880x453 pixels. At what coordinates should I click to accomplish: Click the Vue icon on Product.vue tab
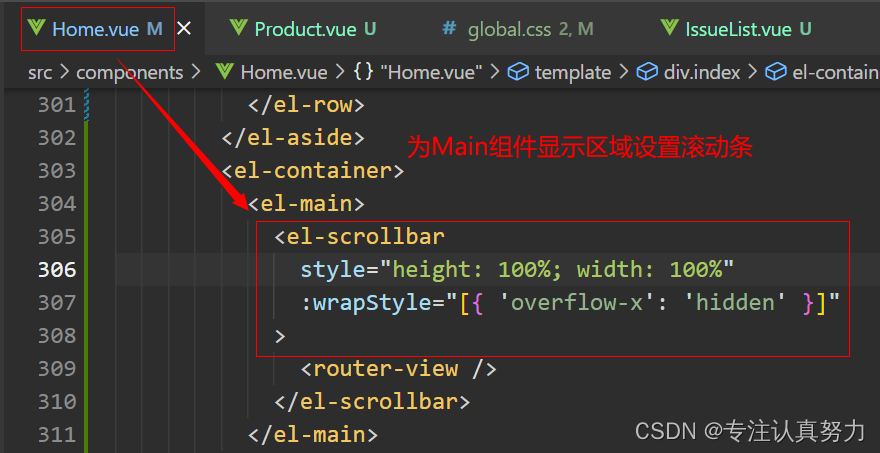239,28
